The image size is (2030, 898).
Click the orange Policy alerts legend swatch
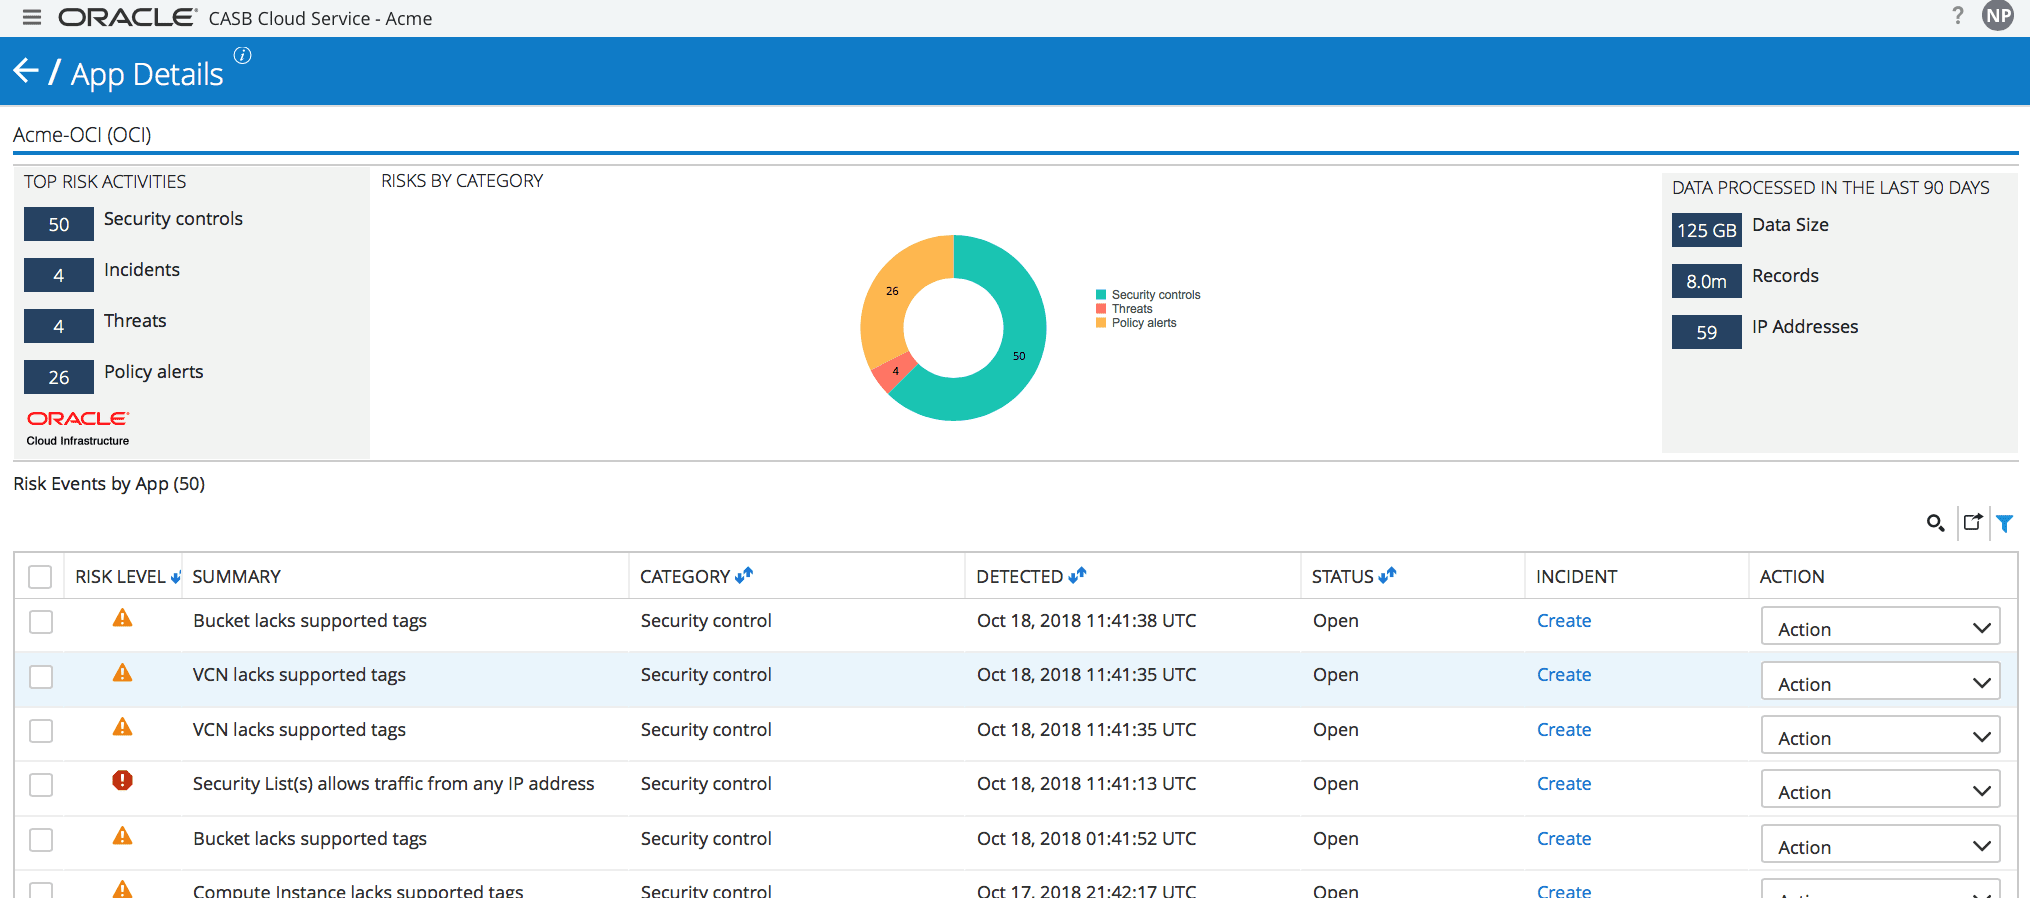click(x=1101, y=323)
